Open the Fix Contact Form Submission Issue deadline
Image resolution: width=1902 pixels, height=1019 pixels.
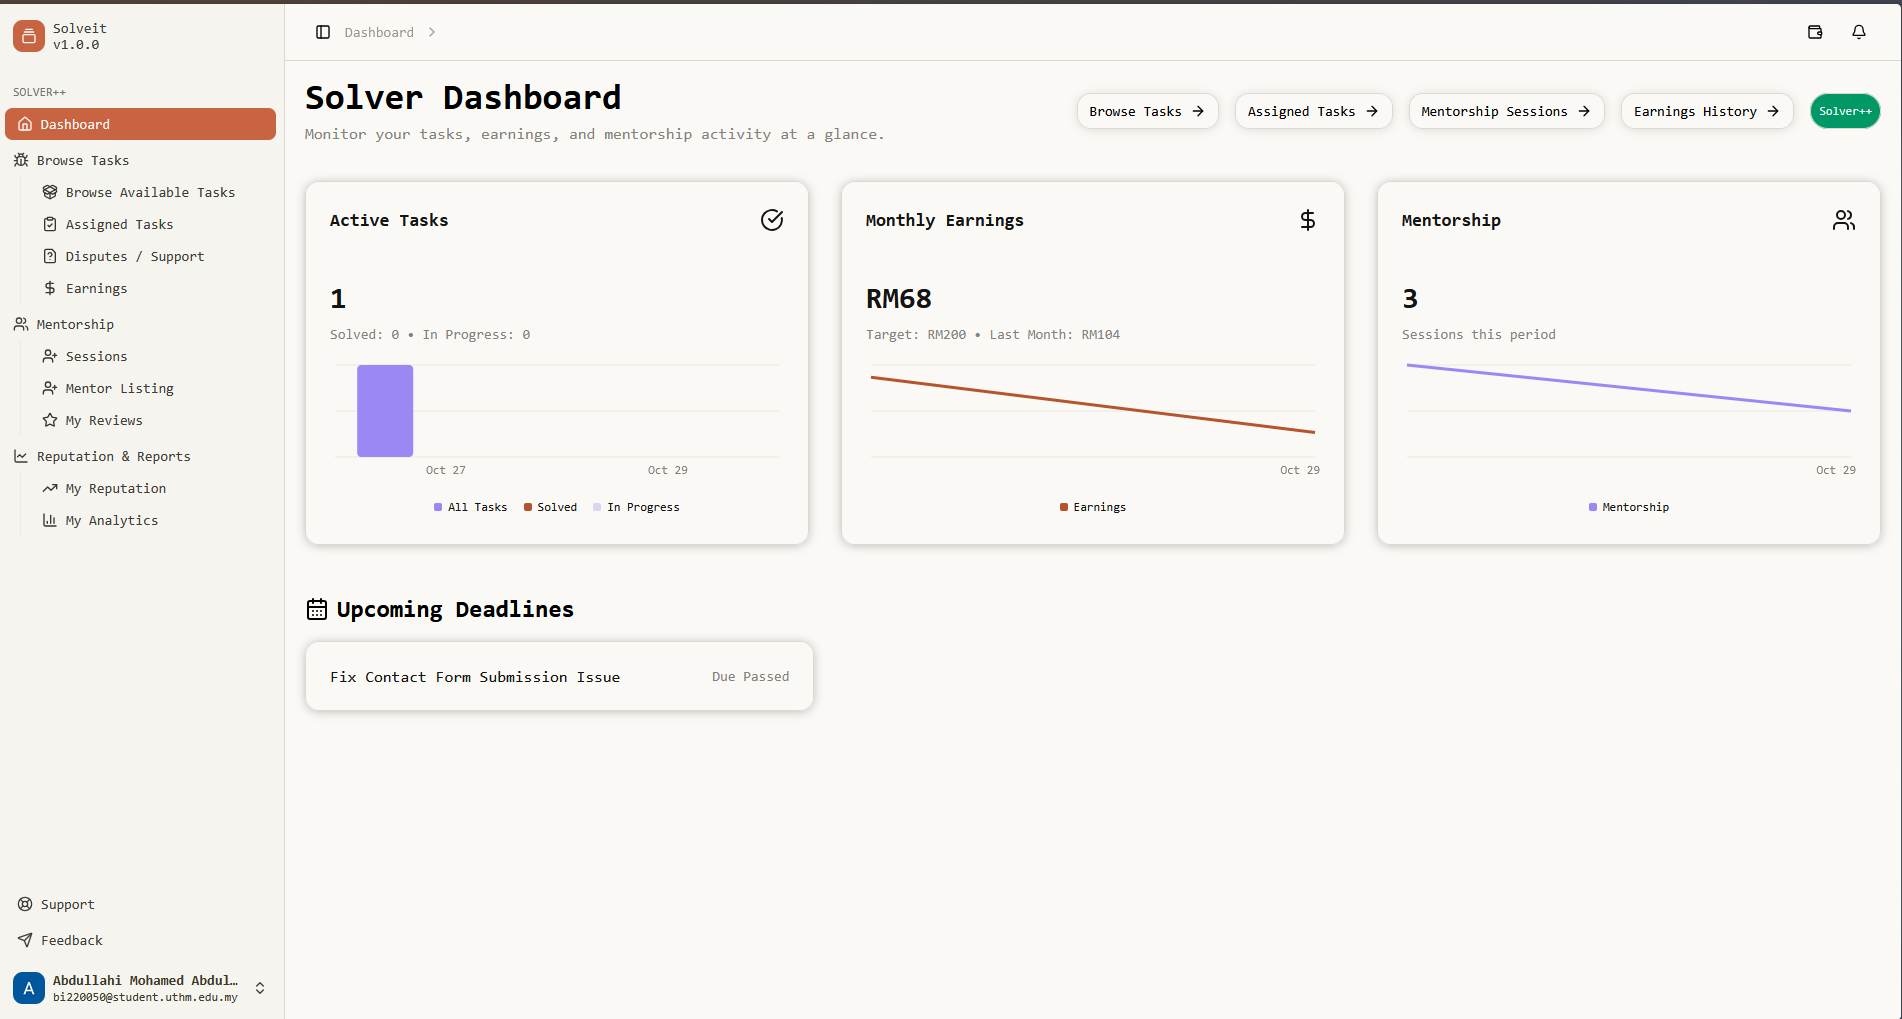[x=559, y=676]
